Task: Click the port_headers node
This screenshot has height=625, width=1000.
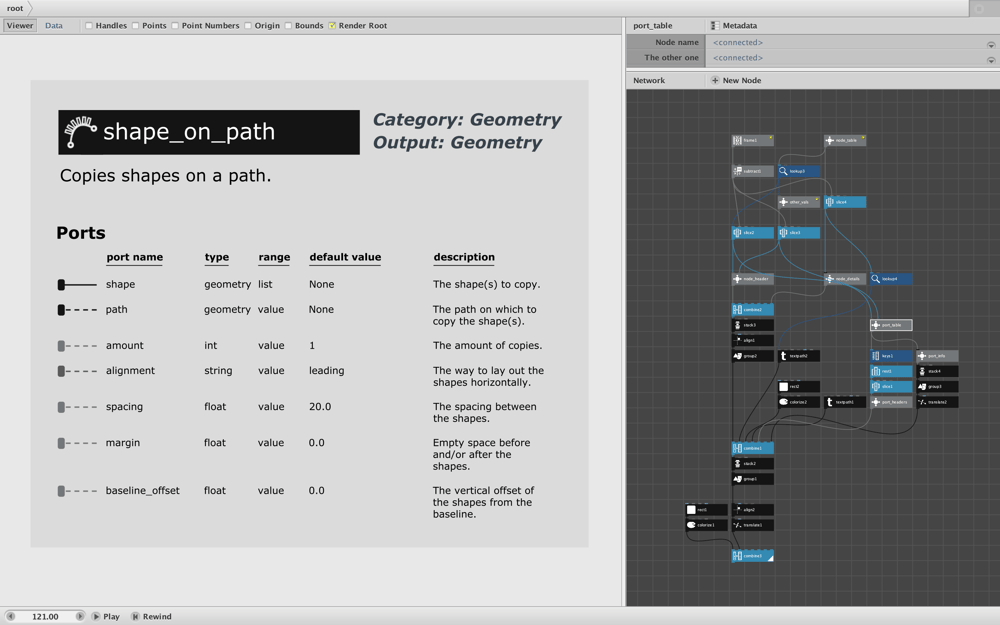Action: click(x=891, y=402)
